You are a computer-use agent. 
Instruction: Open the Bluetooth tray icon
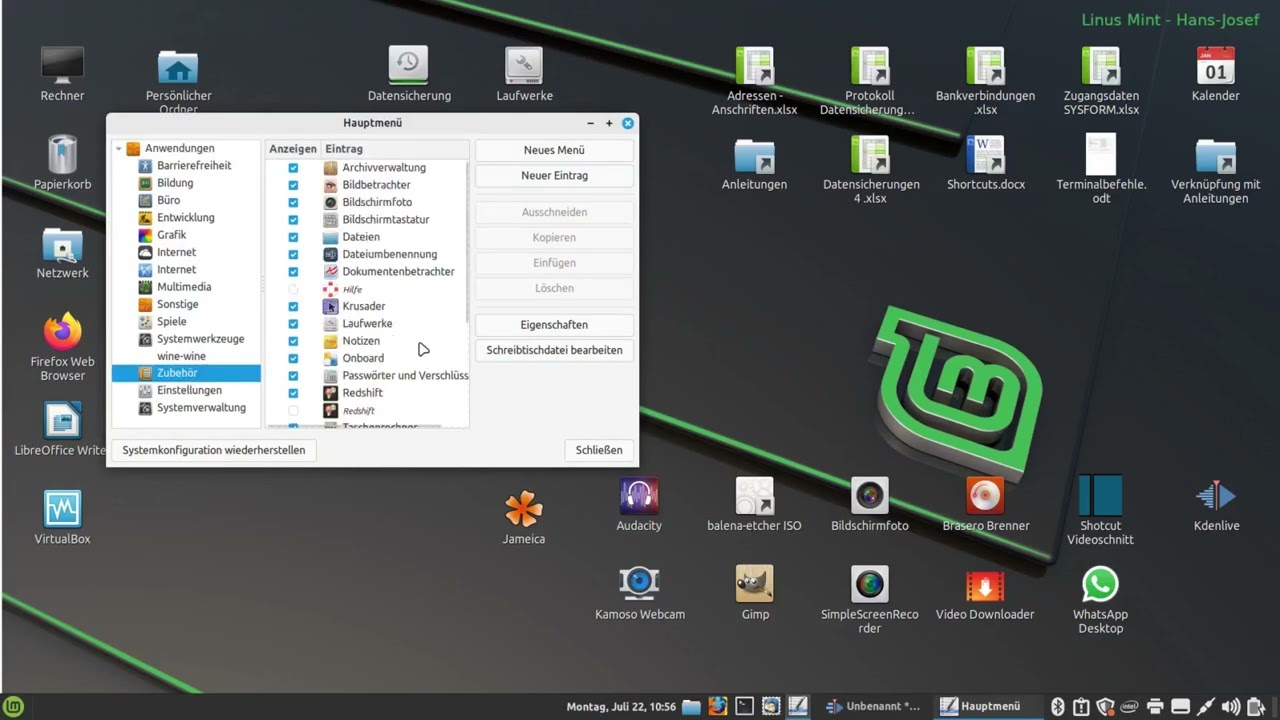(1057, 707)
